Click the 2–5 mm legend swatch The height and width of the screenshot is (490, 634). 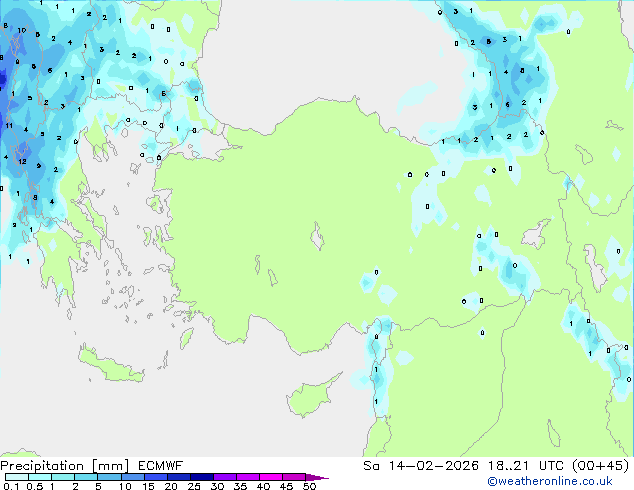point(86,477)
